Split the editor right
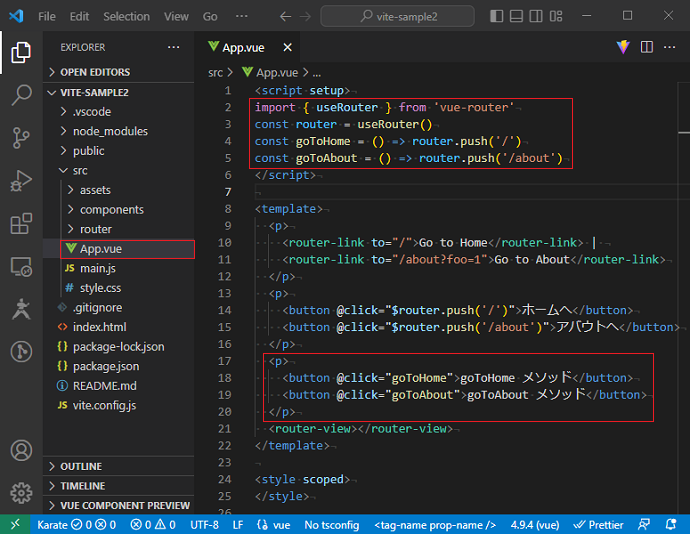 pyautogui.click(x=646, y=47)
